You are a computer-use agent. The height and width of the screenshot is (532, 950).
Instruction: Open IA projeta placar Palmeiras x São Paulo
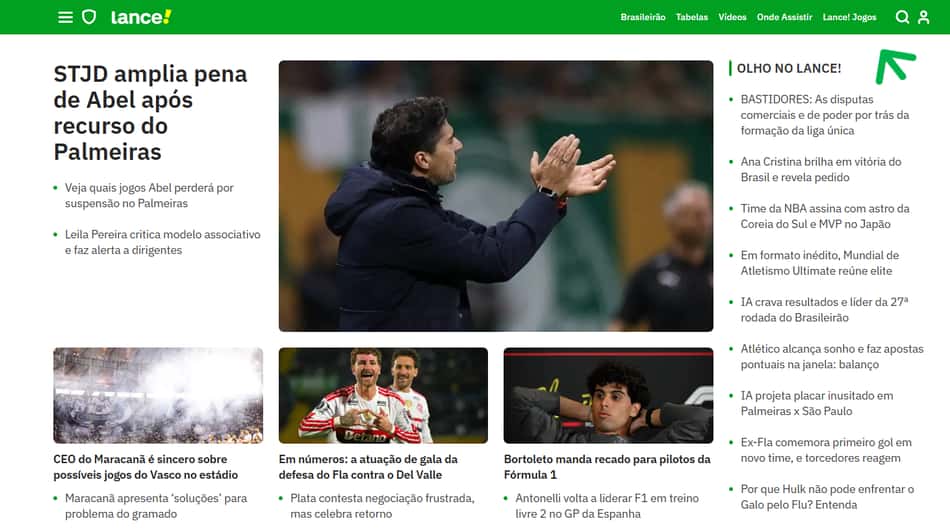tap(817, 403)
